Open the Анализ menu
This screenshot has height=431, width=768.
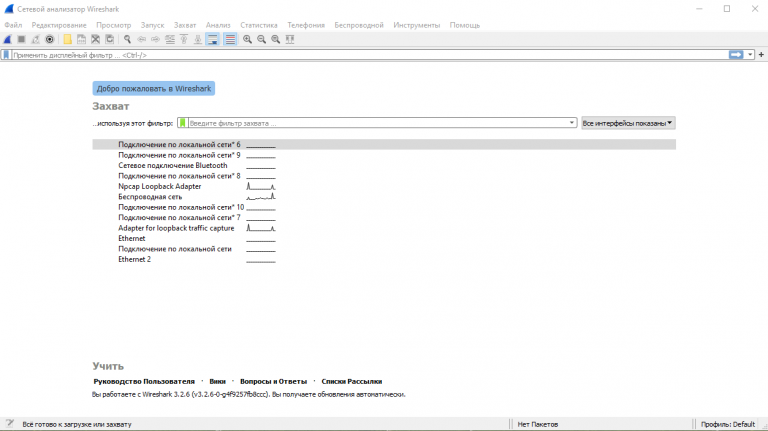(218, 25)
